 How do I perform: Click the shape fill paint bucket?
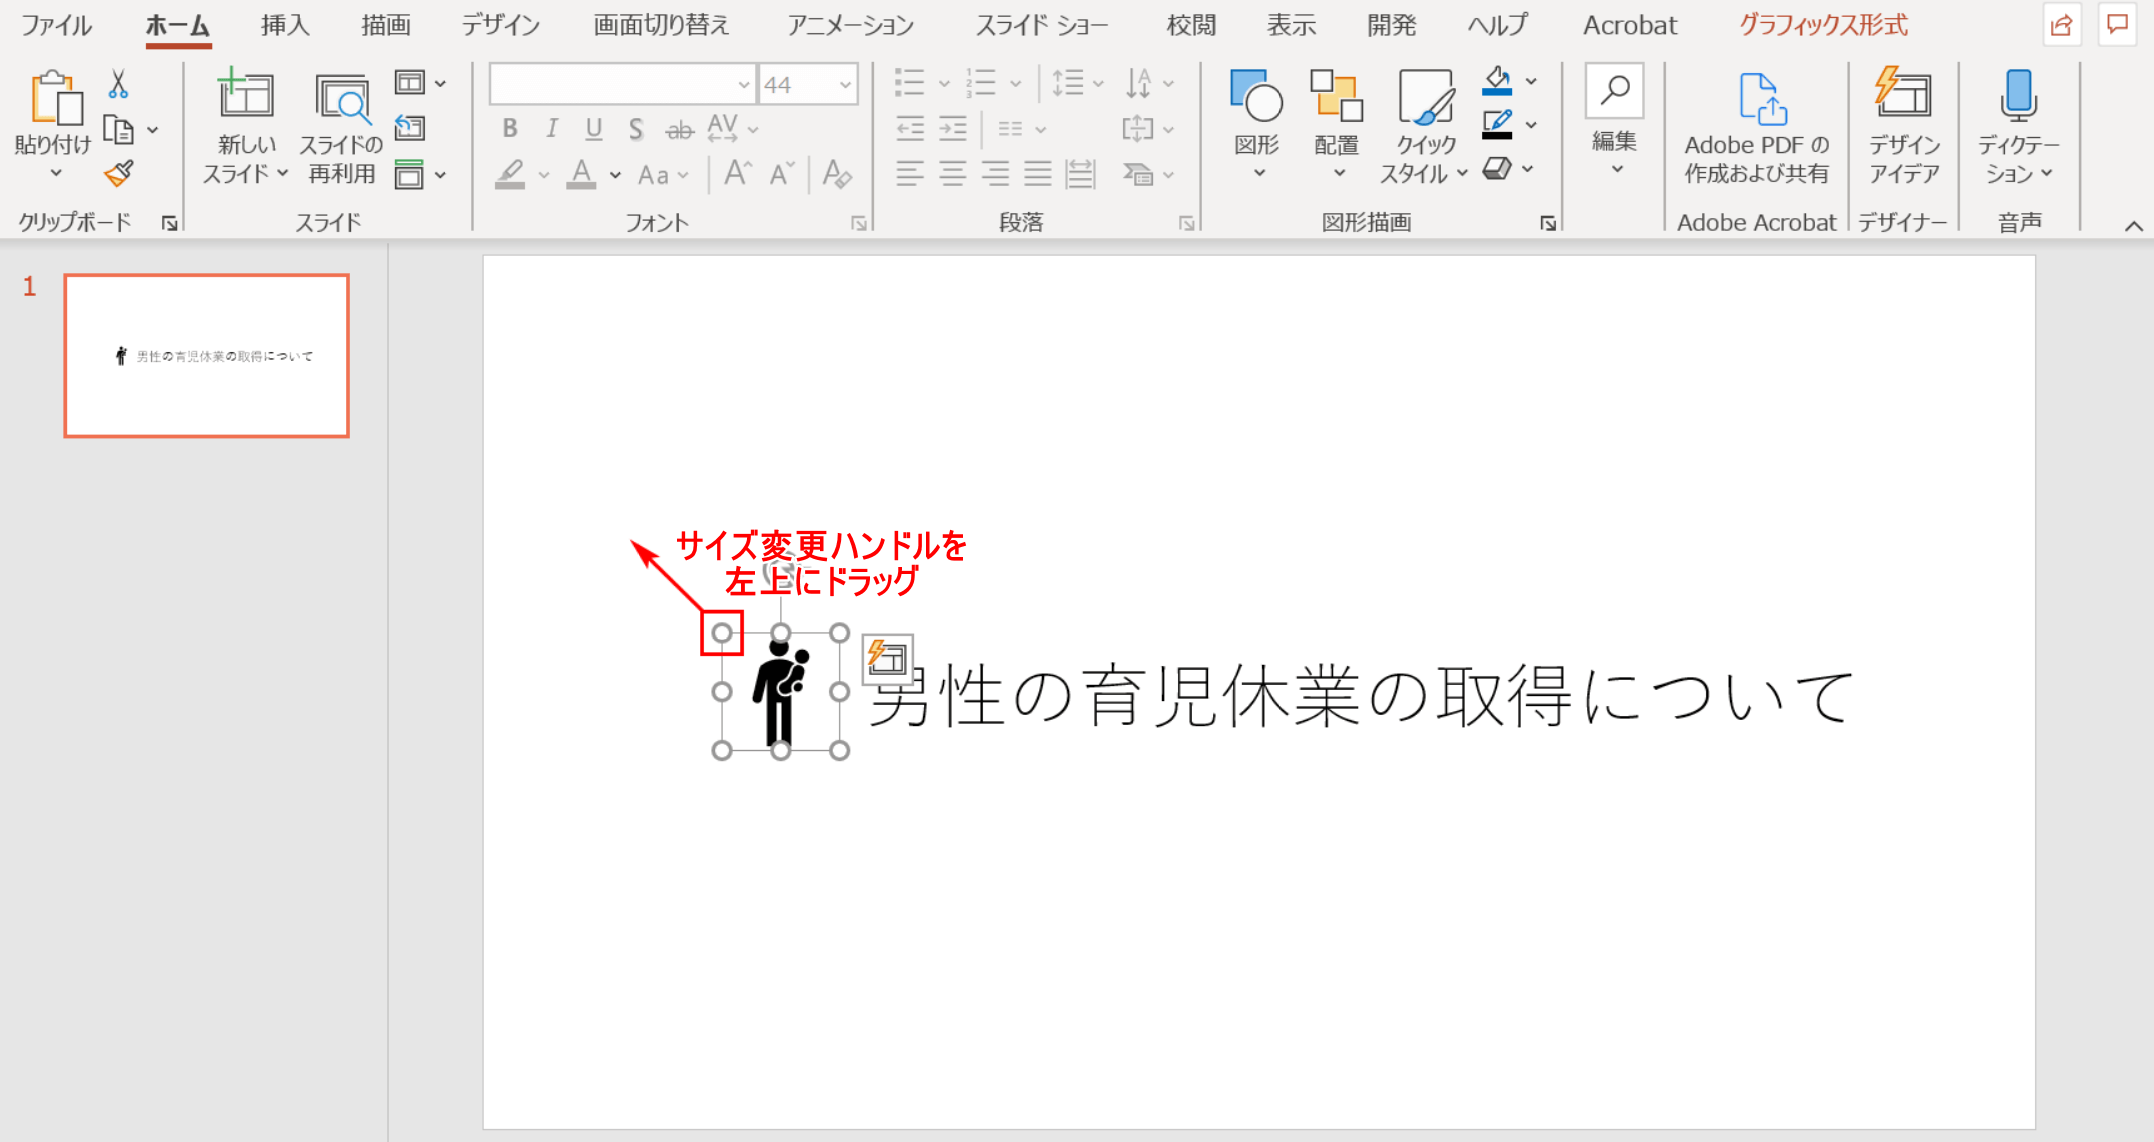tap(1497, 81)
